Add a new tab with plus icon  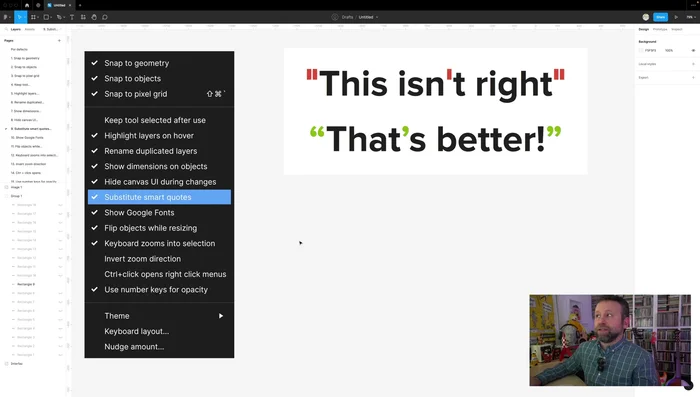80,5
